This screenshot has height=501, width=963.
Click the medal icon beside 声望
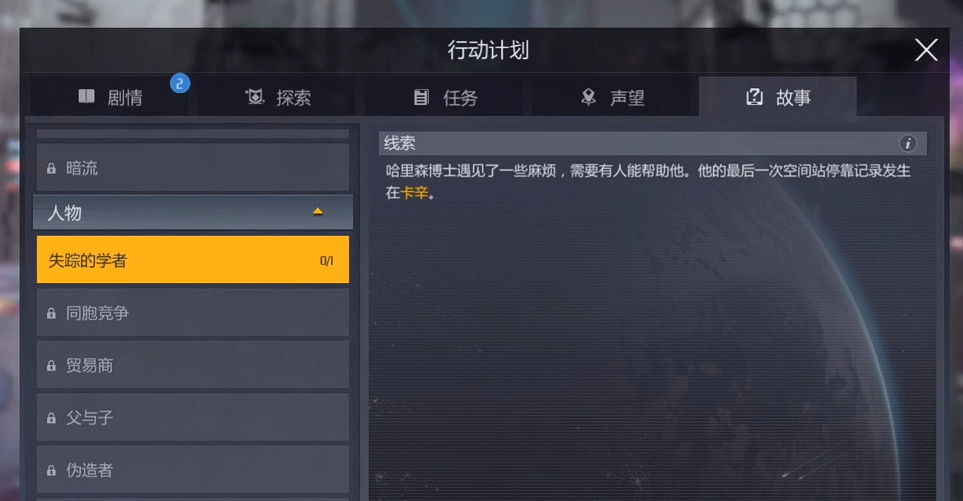588,97
